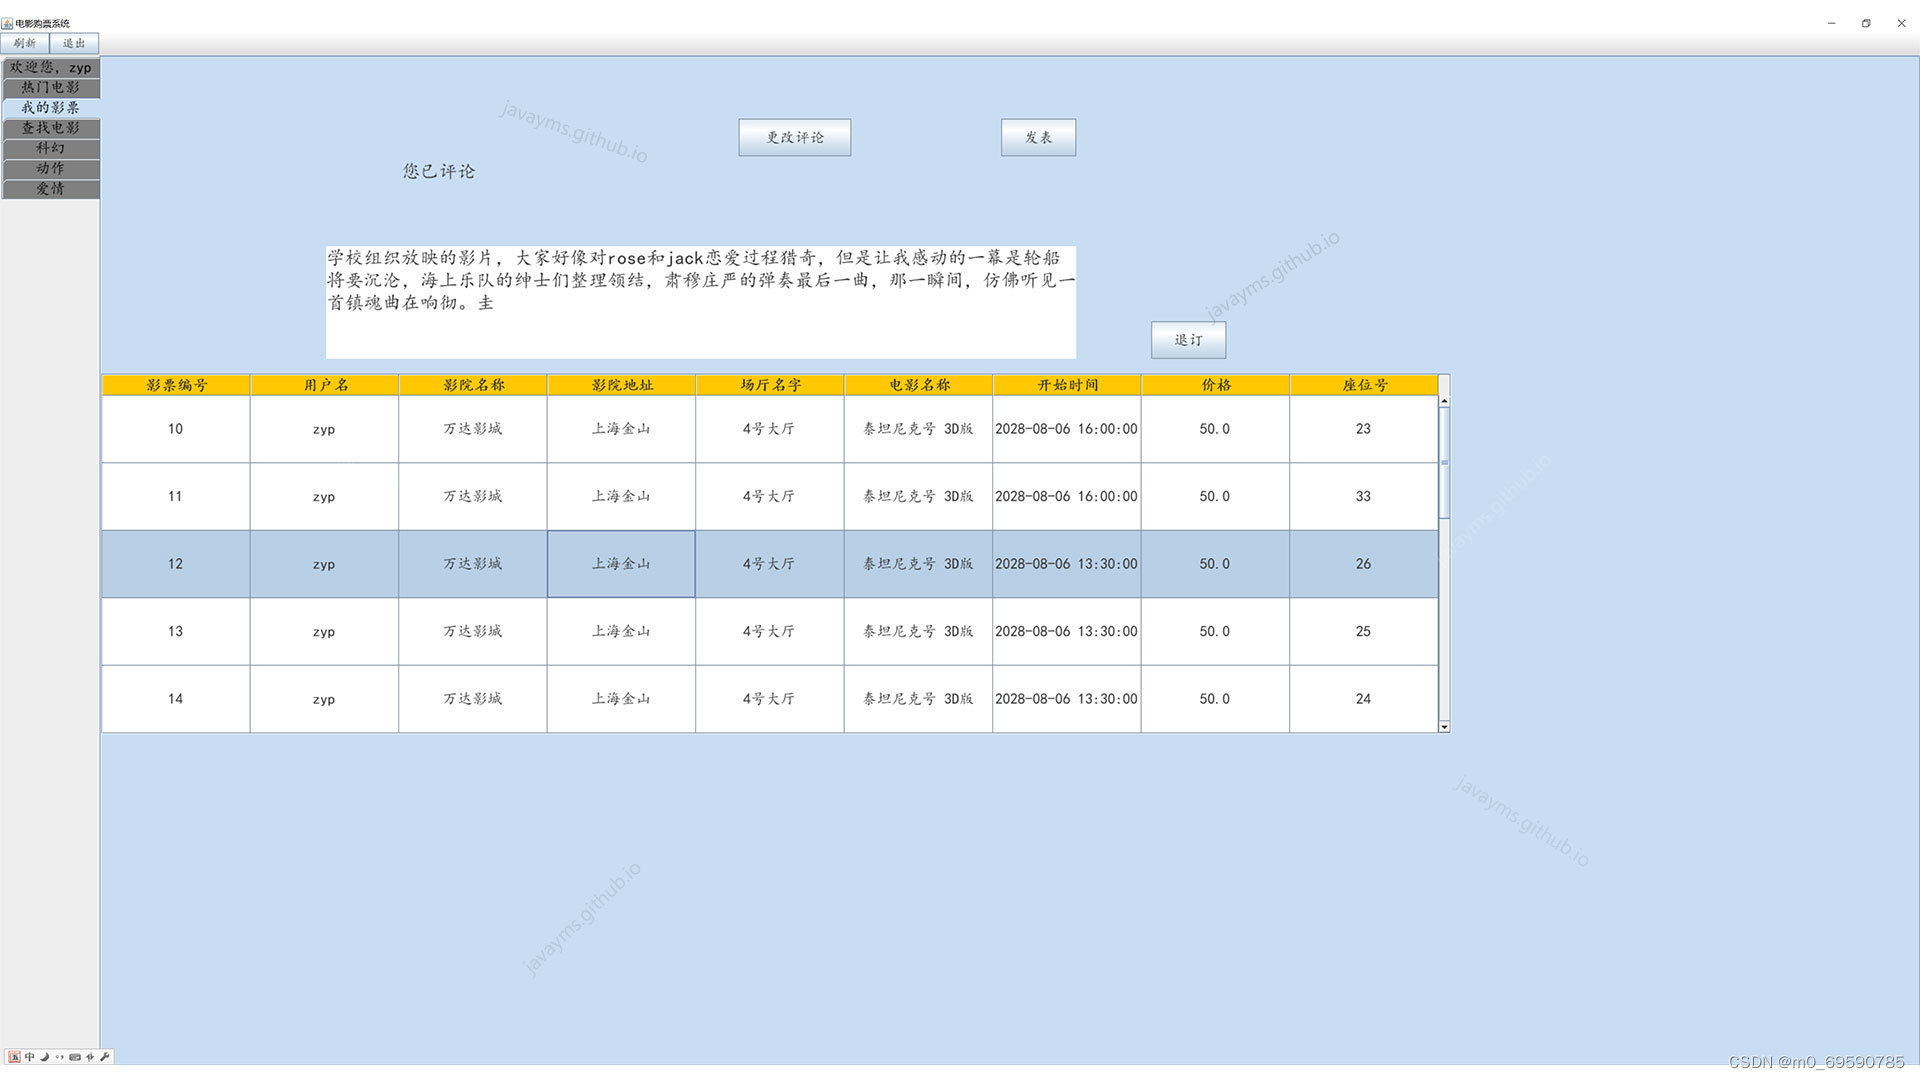
Task: Click the 刷新 menu item
Action: [25, 43]
